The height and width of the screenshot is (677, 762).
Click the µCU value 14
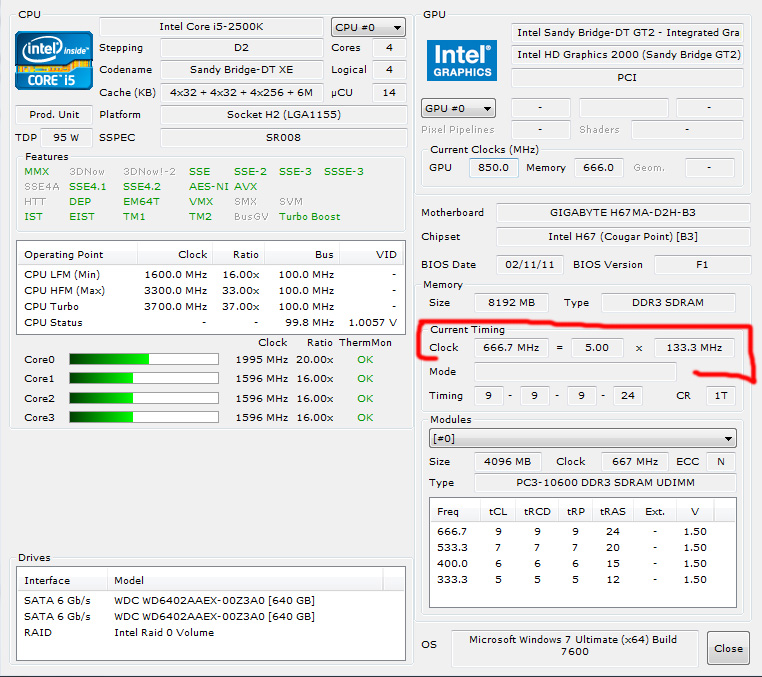click(389, 92)
